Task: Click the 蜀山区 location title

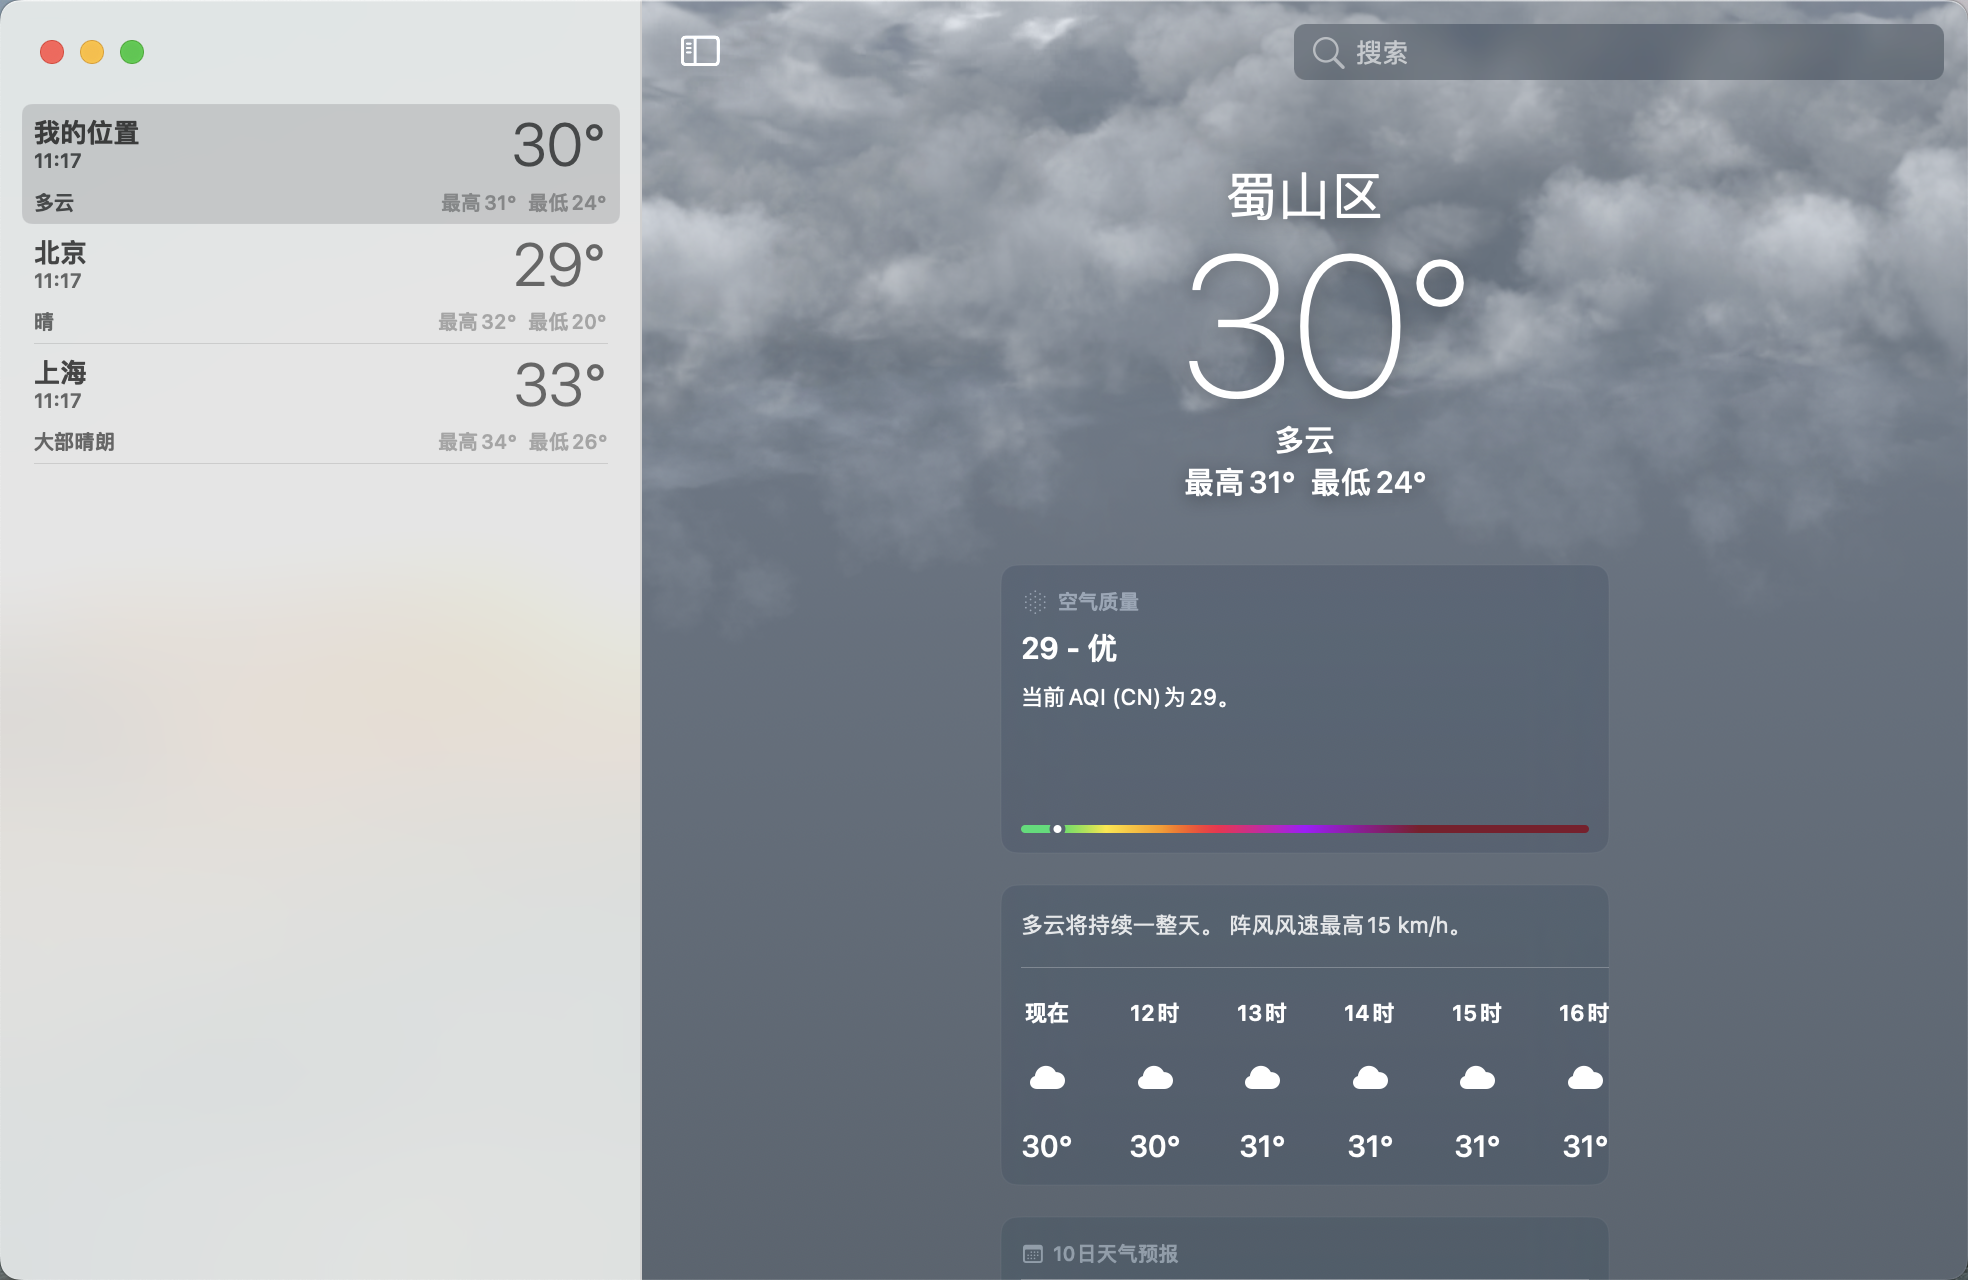Action: [1304, 197]
